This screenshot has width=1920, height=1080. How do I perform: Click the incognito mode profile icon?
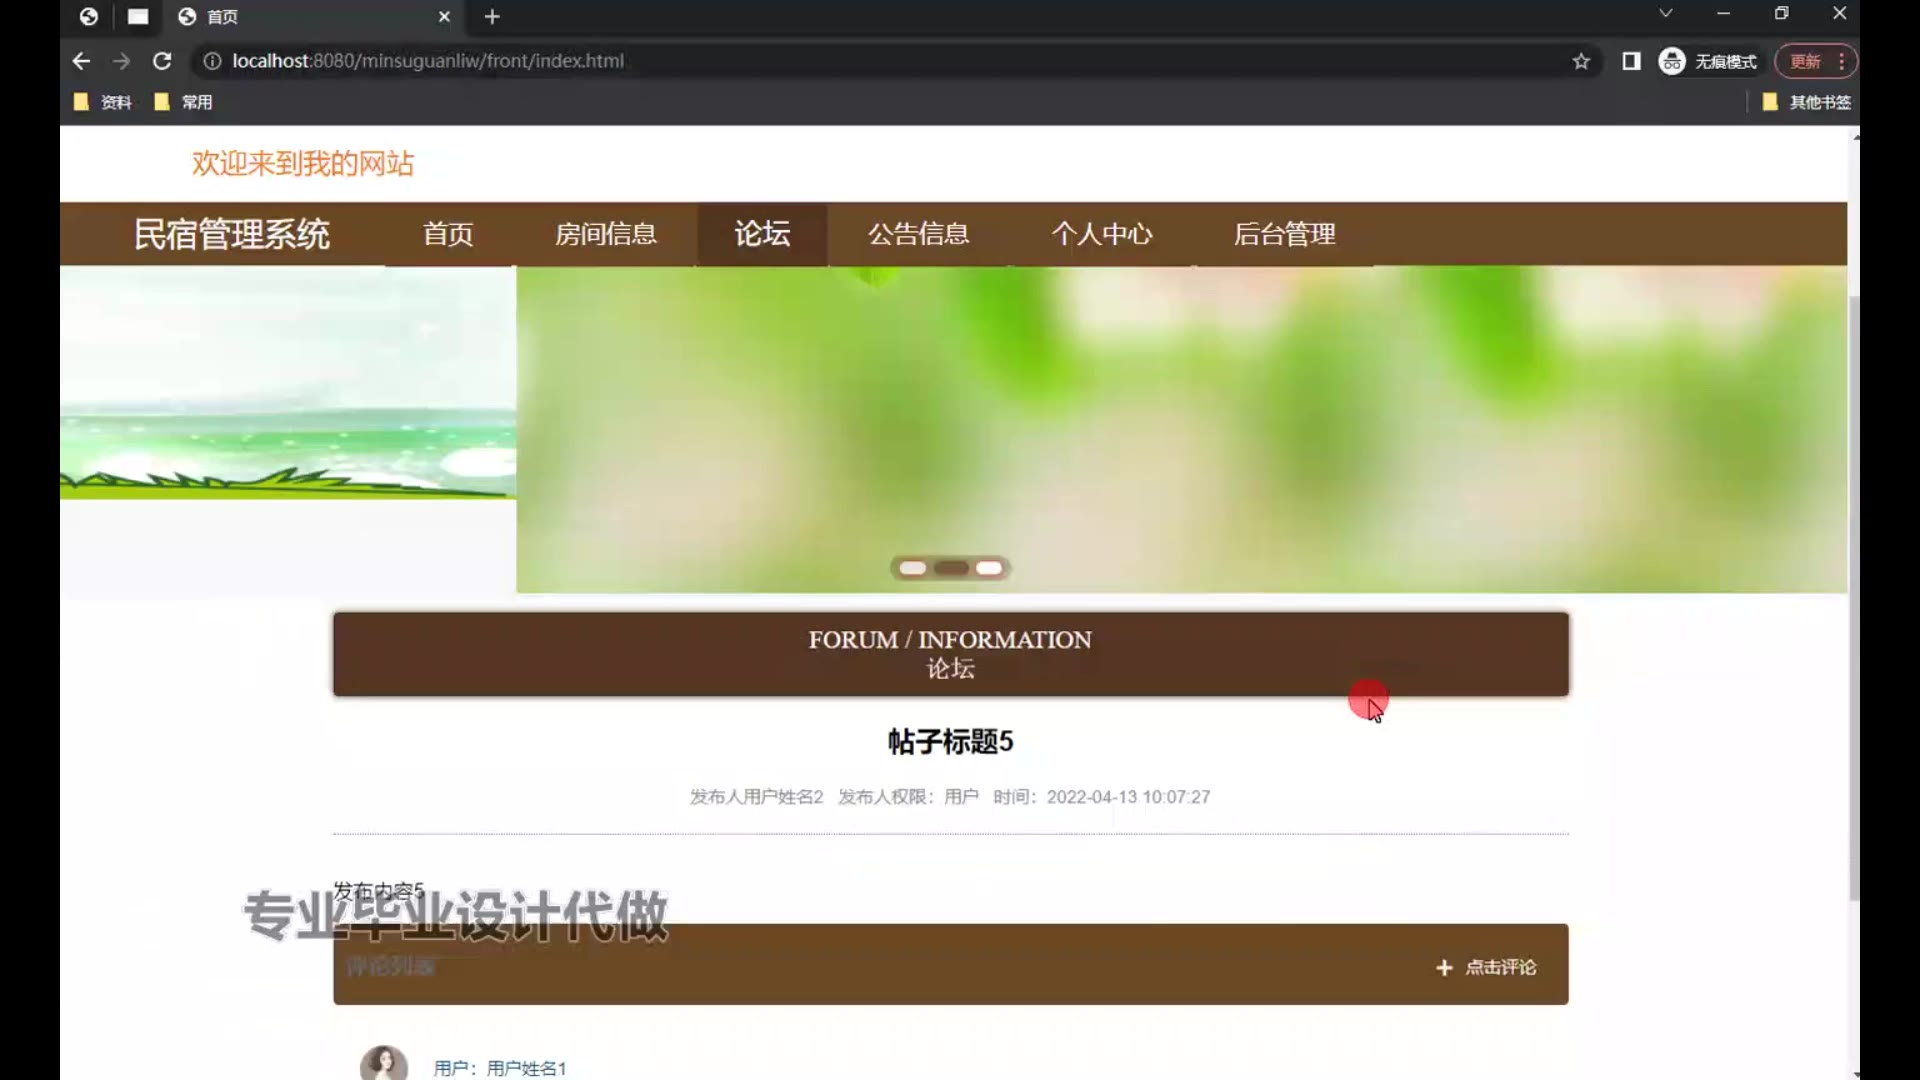1672,61
